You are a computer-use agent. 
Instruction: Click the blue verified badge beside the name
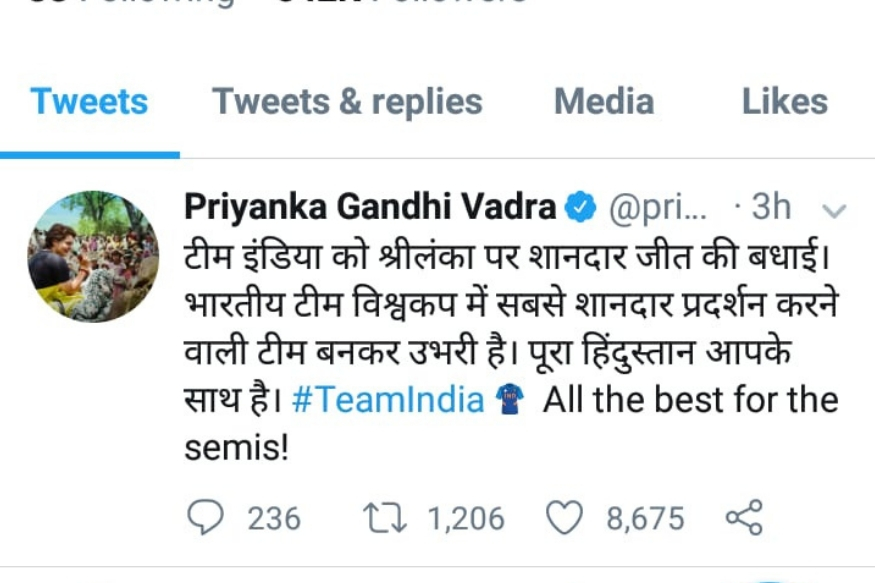(580, 207)
